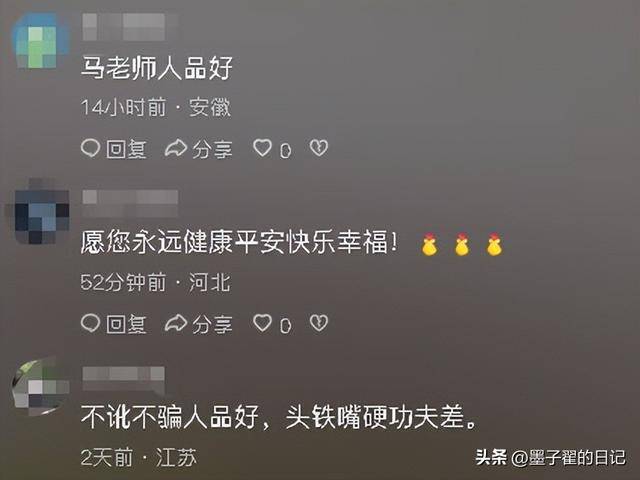Viewport: 640px width, 480px height.
Task: Tap share arrow icon under Hebei comment
Action: (x=176, y=324)
